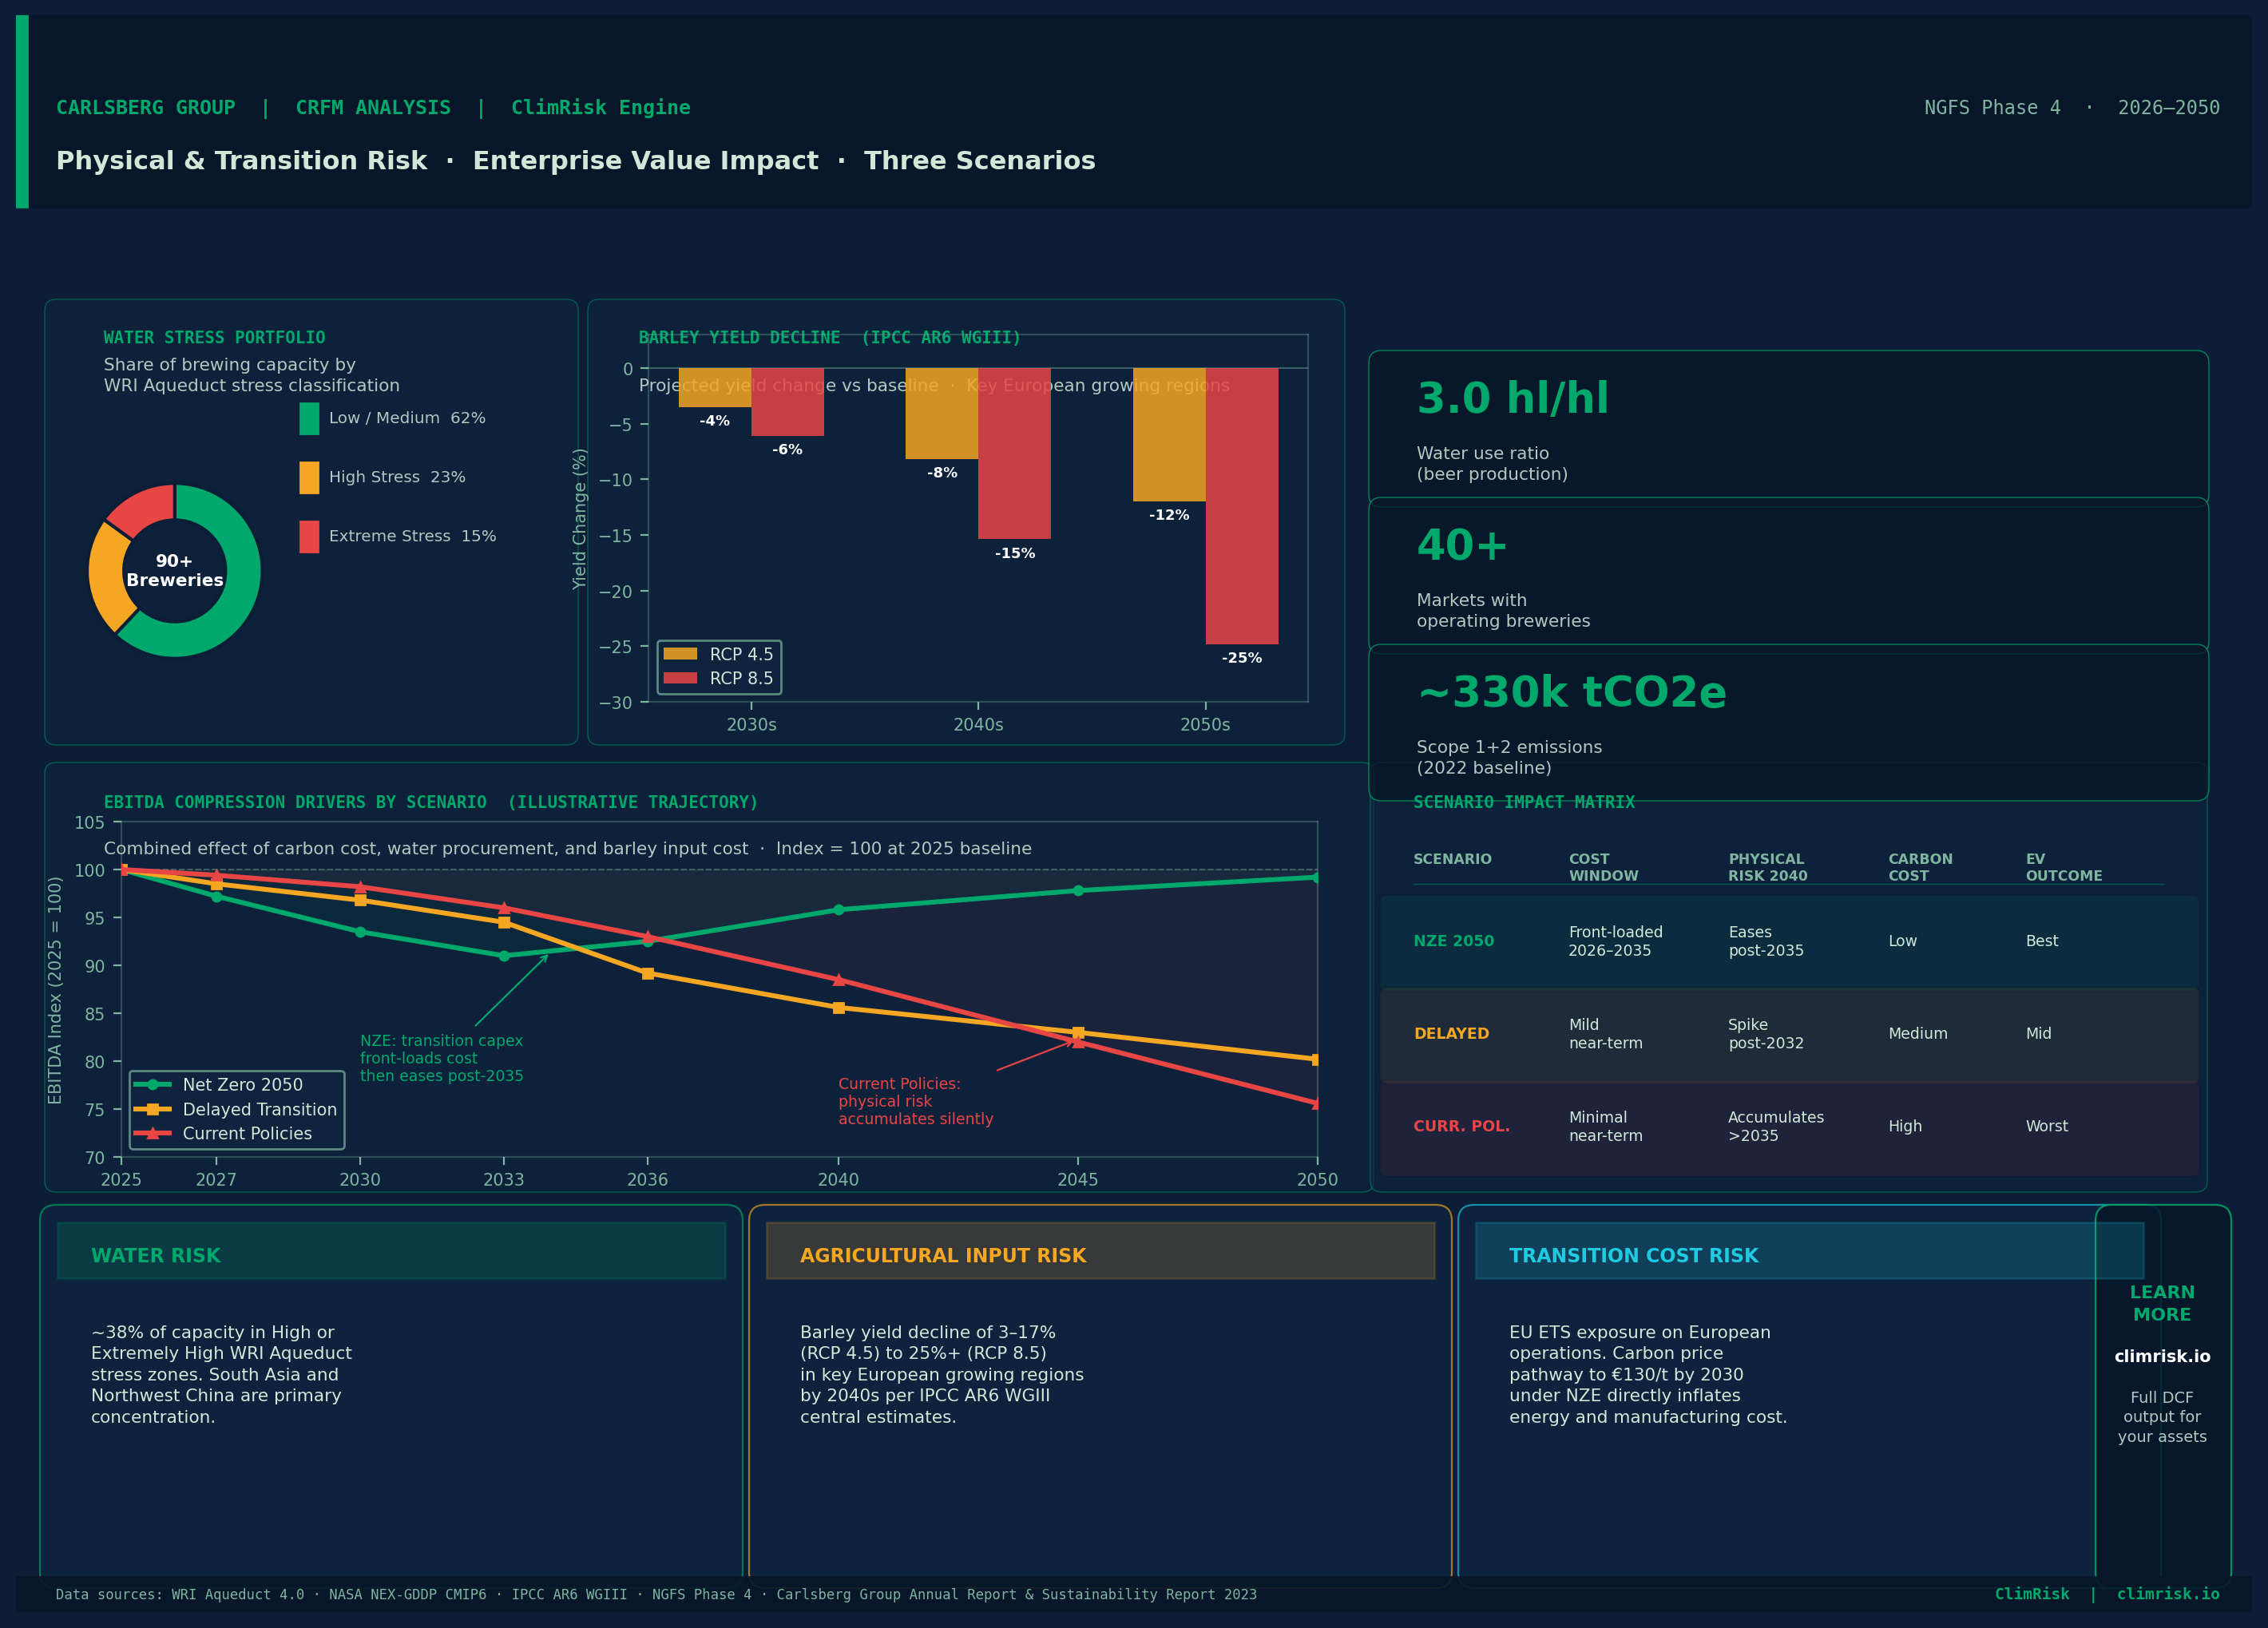Click the 90+ Breweries donut center
This screenshot has height=1628, width=2268.
point(175,570)
